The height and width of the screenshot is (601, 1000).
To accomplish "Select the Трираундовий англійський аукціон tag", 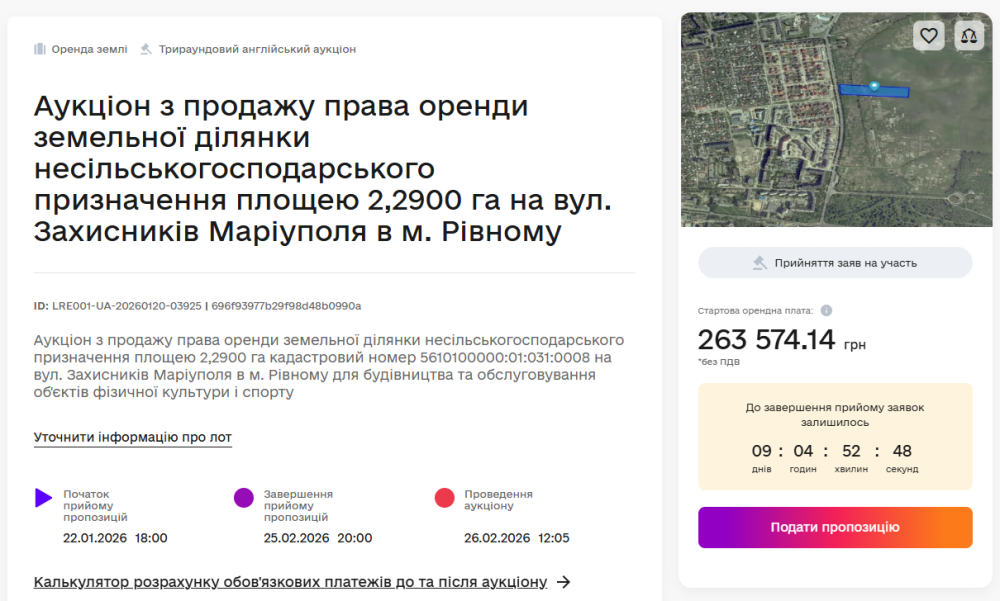I will (257, 49).
